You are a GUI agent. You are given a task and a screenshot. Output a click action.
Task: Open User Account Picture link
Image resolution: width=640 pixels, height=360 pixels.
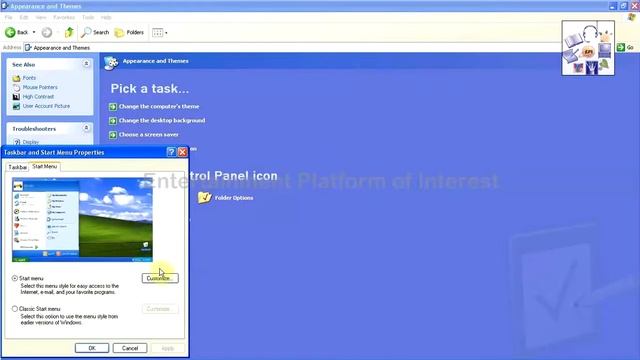coord(46,106)
